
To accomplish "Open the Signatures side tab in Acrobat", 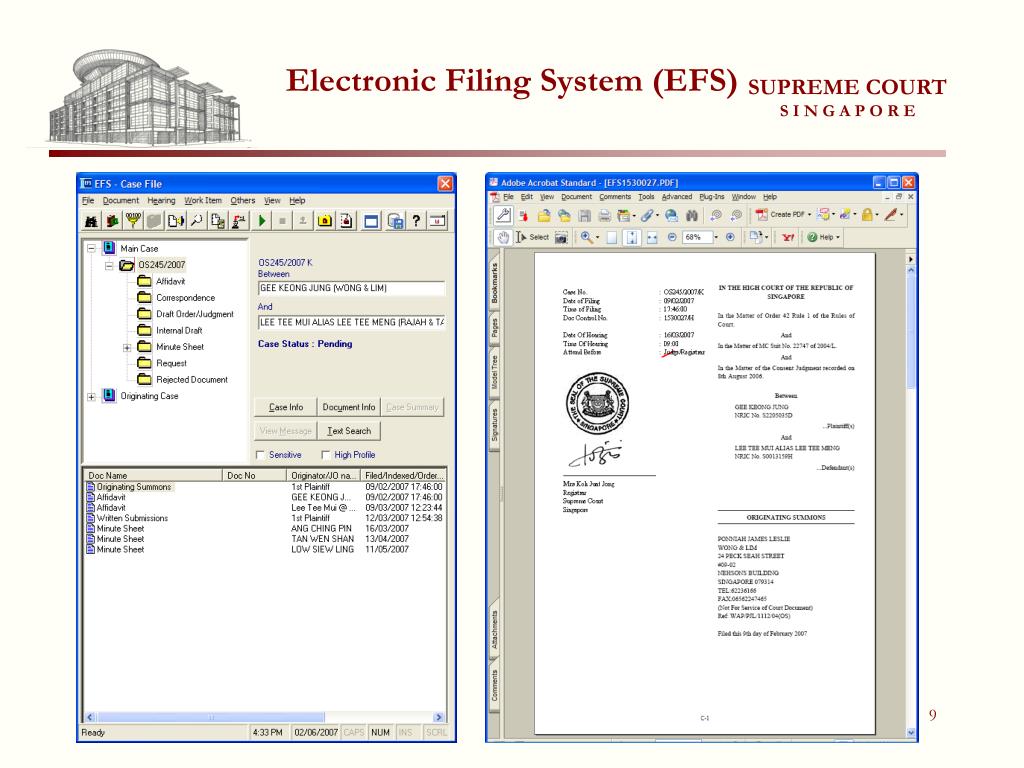I will [495, 424].
